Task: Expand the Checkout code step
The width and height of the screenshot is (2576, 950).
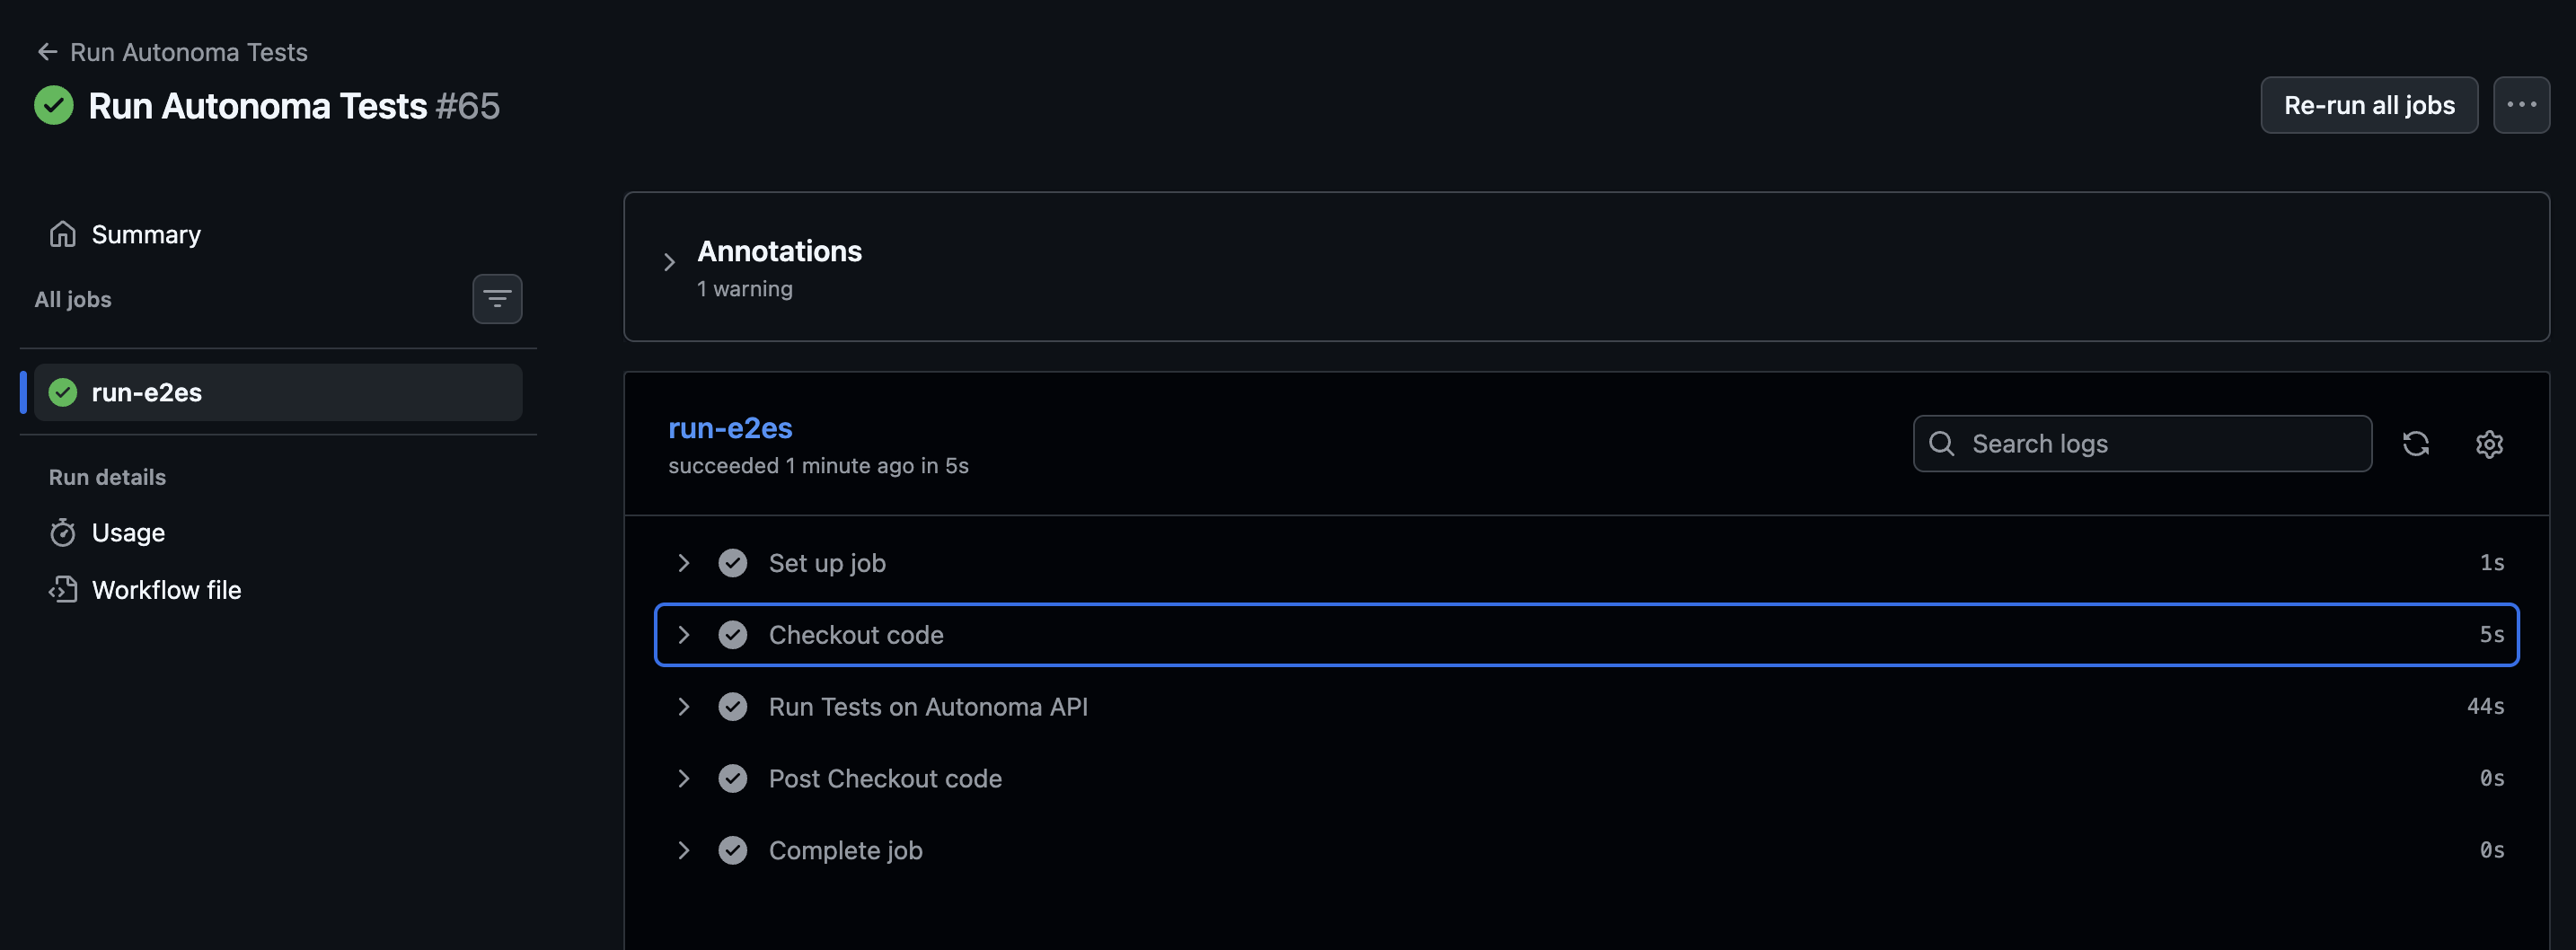Action: (x=684, y=635)
